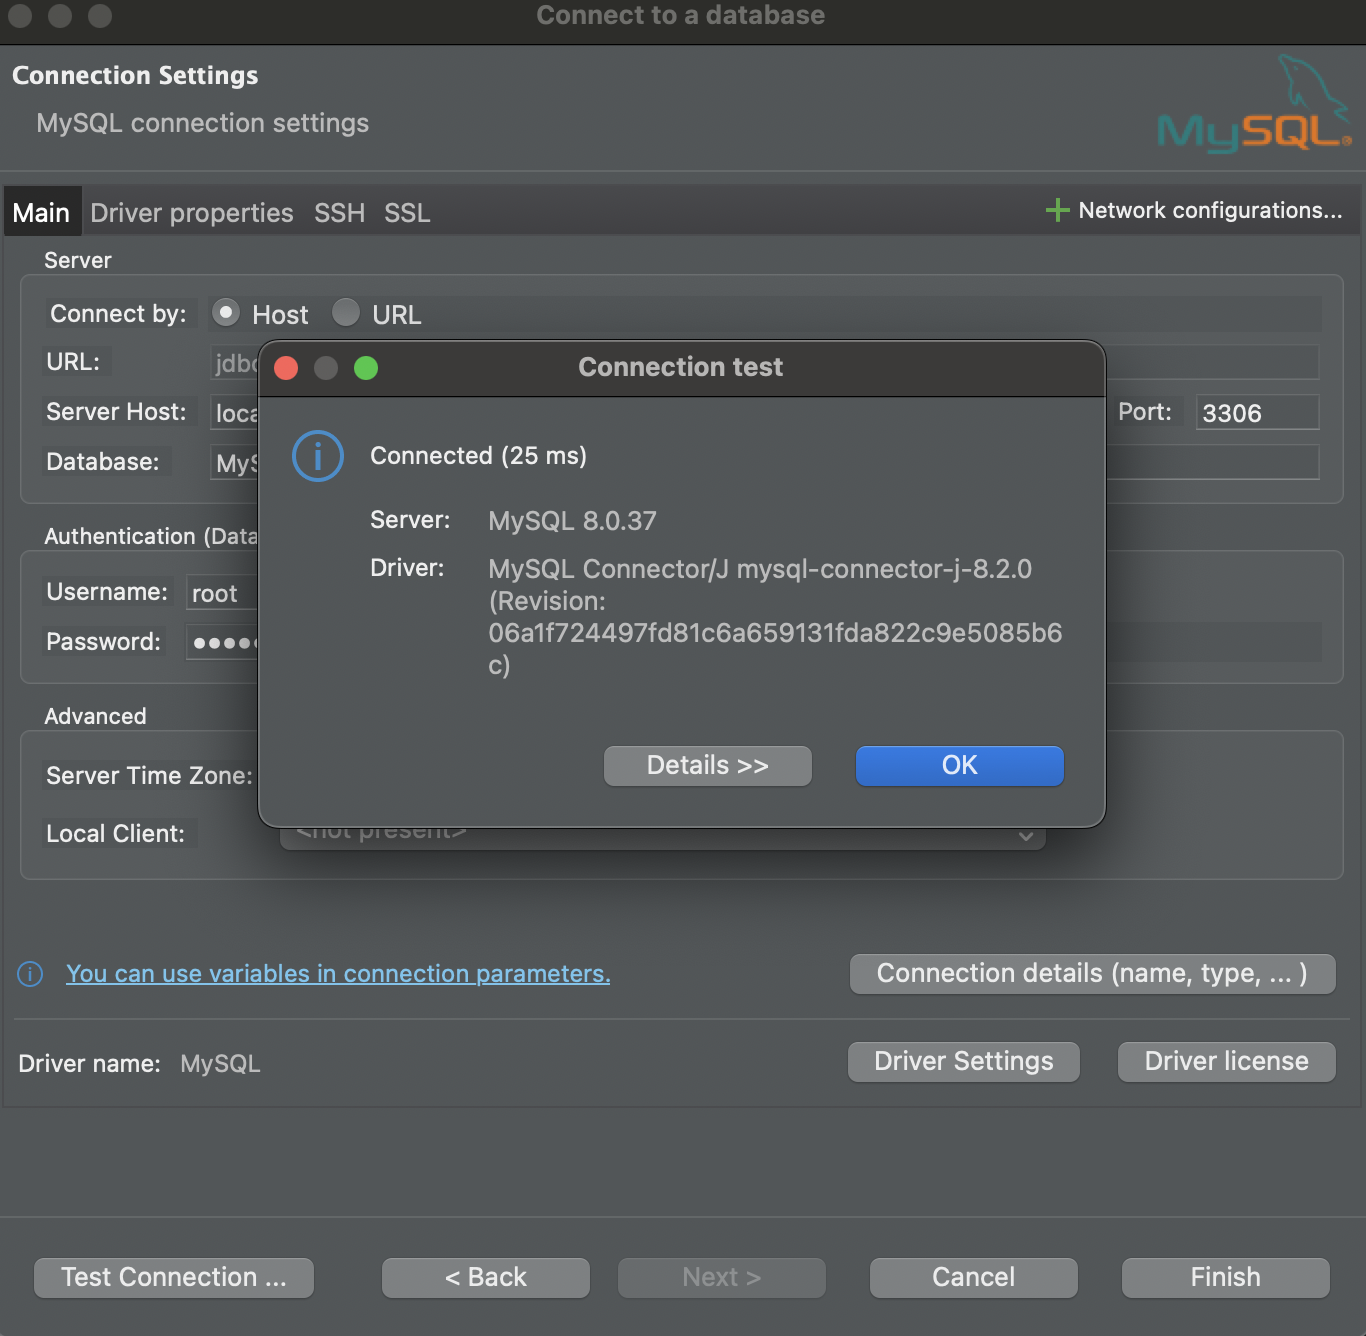The height and width of the screenshot is (1336, 1366).
Task: Click the green plus Network configurations icon
Action: [1057, 210]
